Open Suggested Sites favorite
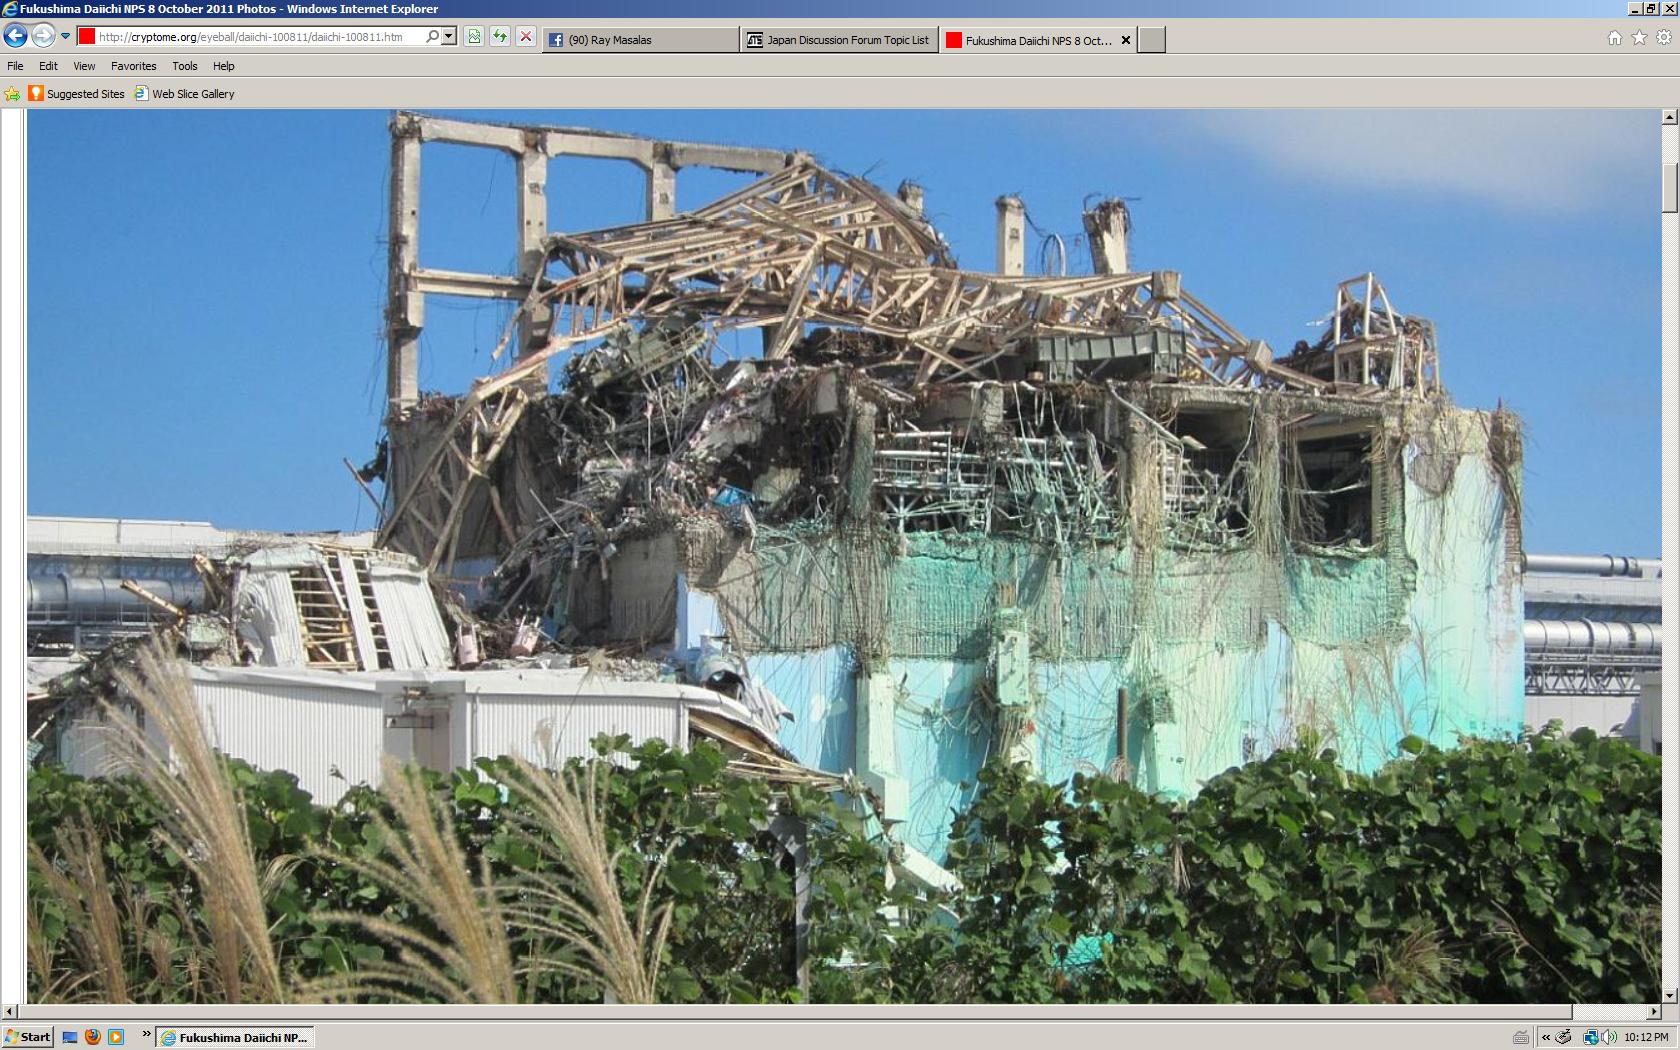This screenshot has height=1050, width=1680. [x=77, y=94]
